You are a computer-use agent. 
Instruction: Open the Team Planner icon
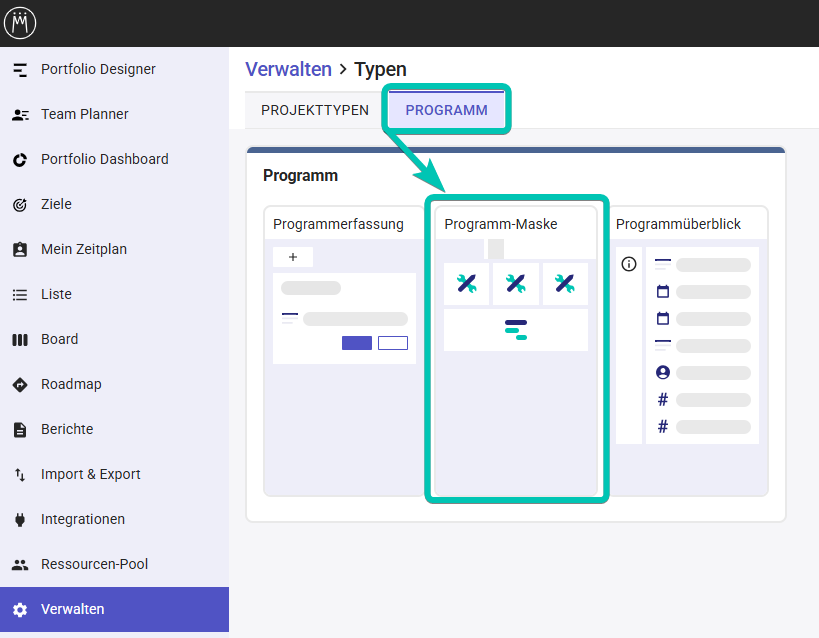[x=20, y=114]
